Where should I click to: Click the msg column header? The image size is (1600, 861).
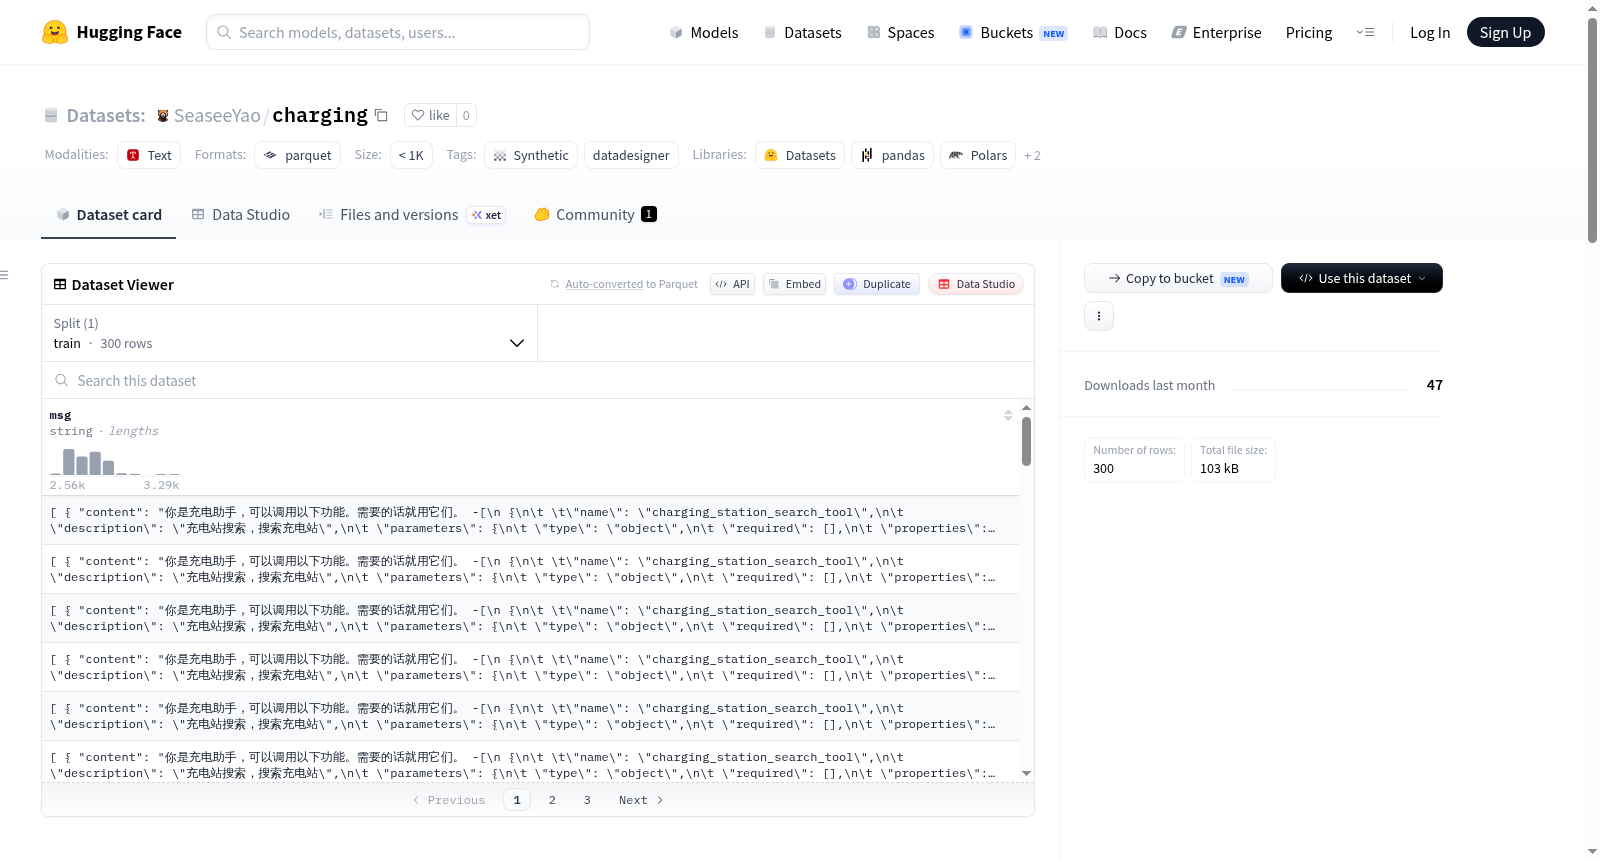point(60,415)
